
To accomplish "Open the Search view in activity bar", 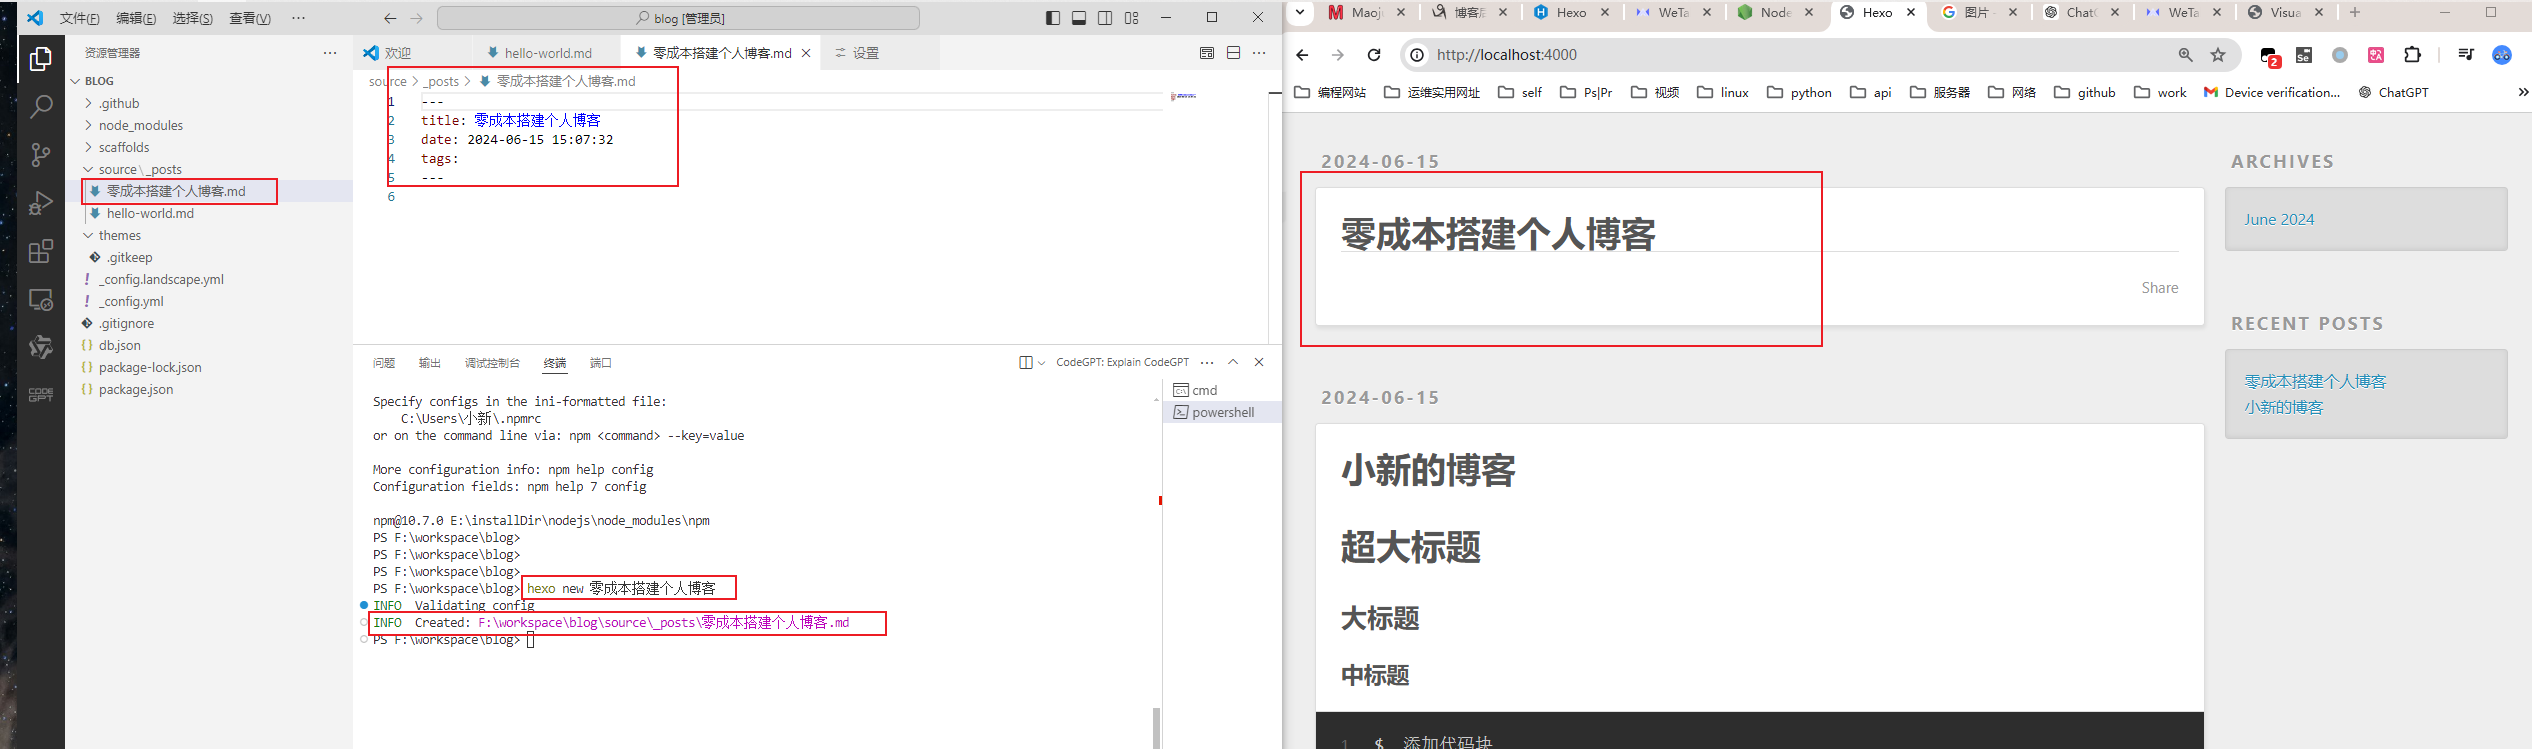I will click(41, 106).
